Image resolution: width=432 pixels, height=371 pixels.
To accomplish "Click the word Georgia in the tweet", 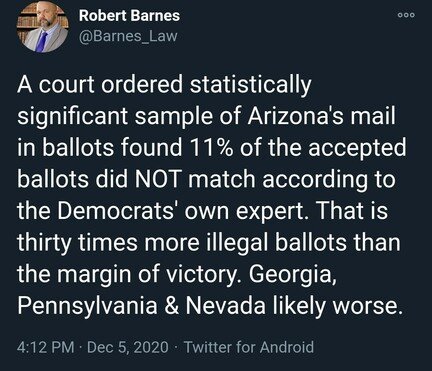I will coord(291,275).
